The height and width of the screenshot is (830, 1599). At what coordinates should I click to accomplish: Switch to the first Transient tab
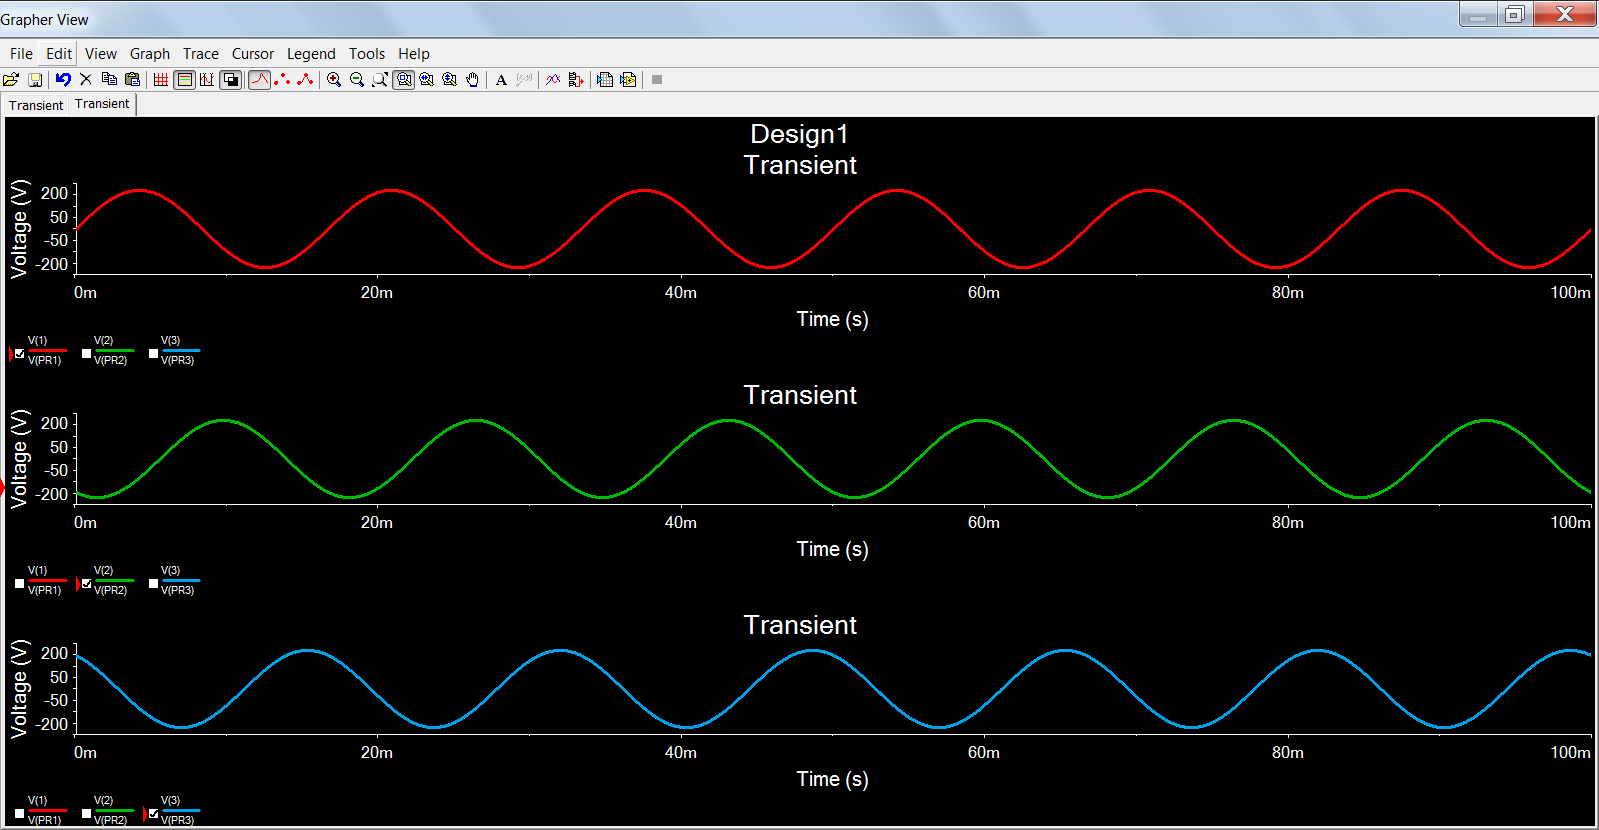(36, 105)
